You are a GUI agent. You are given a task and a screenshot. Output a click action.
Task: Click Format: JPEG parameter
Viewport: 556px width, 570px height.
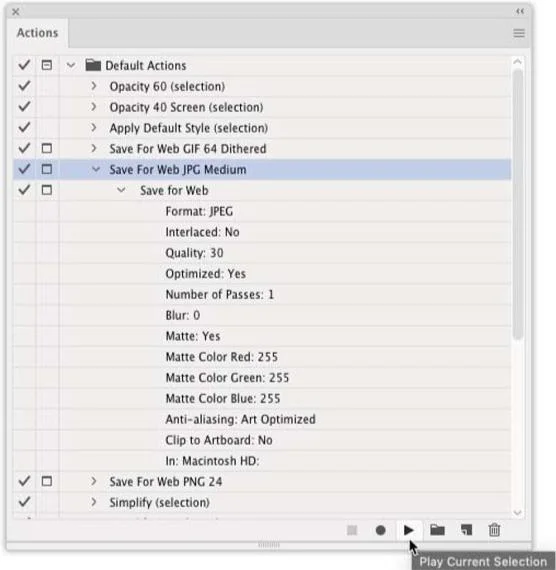tap(199, 211)
